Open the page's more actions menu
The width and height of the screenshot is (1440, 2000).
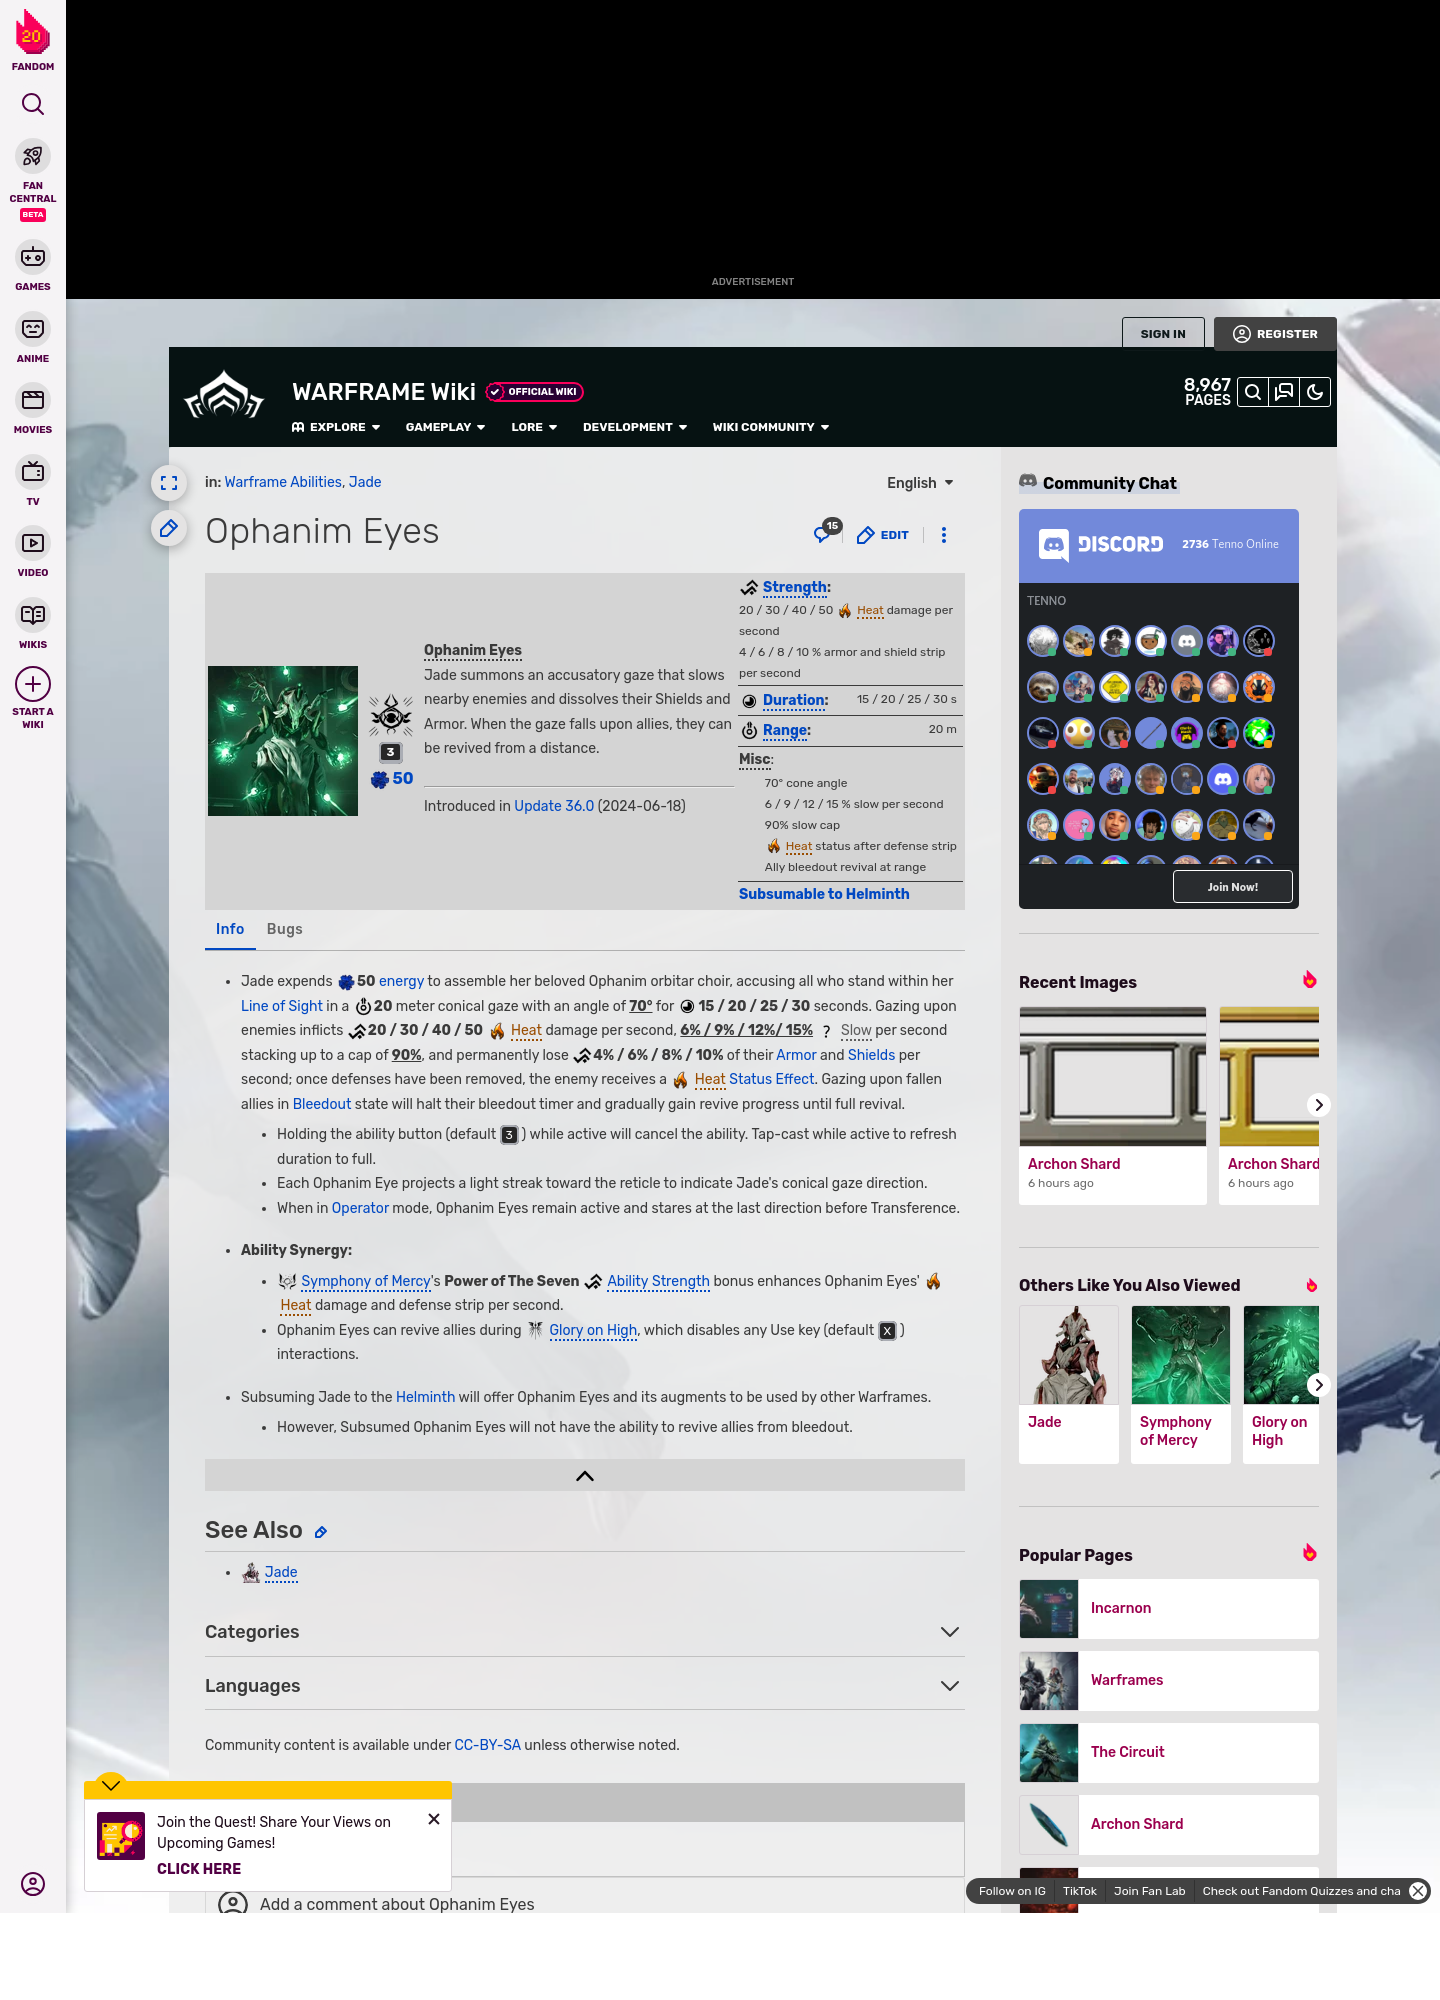tap(944, 535)
